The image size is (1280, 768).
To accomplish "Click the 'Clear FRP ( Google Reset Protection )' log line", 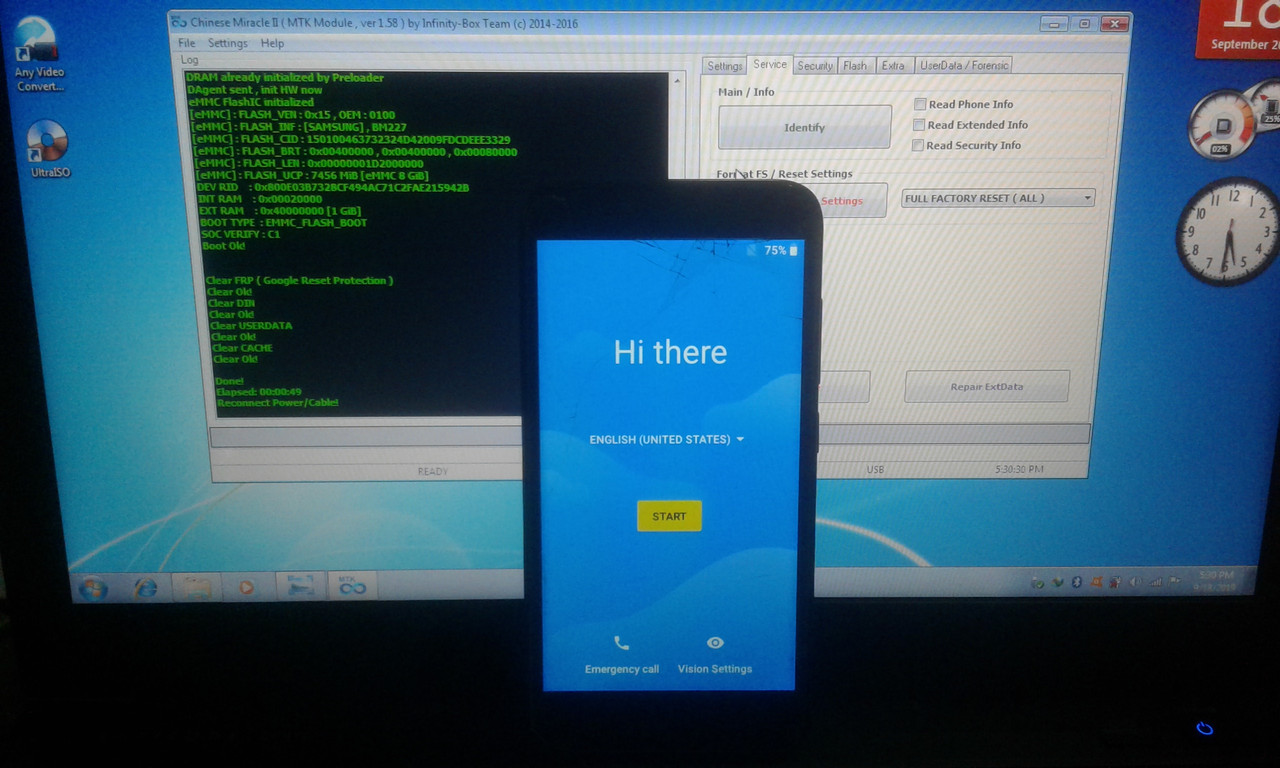I will (x=299, y=280).
